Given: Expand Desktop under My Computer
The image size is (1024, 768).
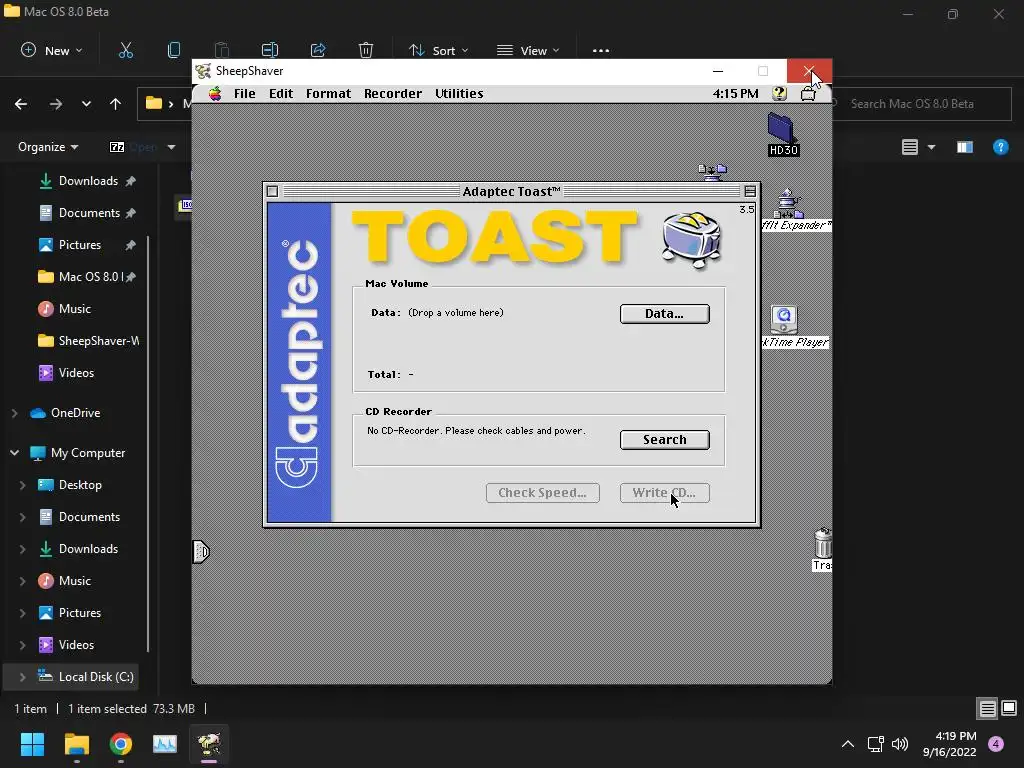Looking at the screenshot, I should pyautogui.click(x=22, y=485).
